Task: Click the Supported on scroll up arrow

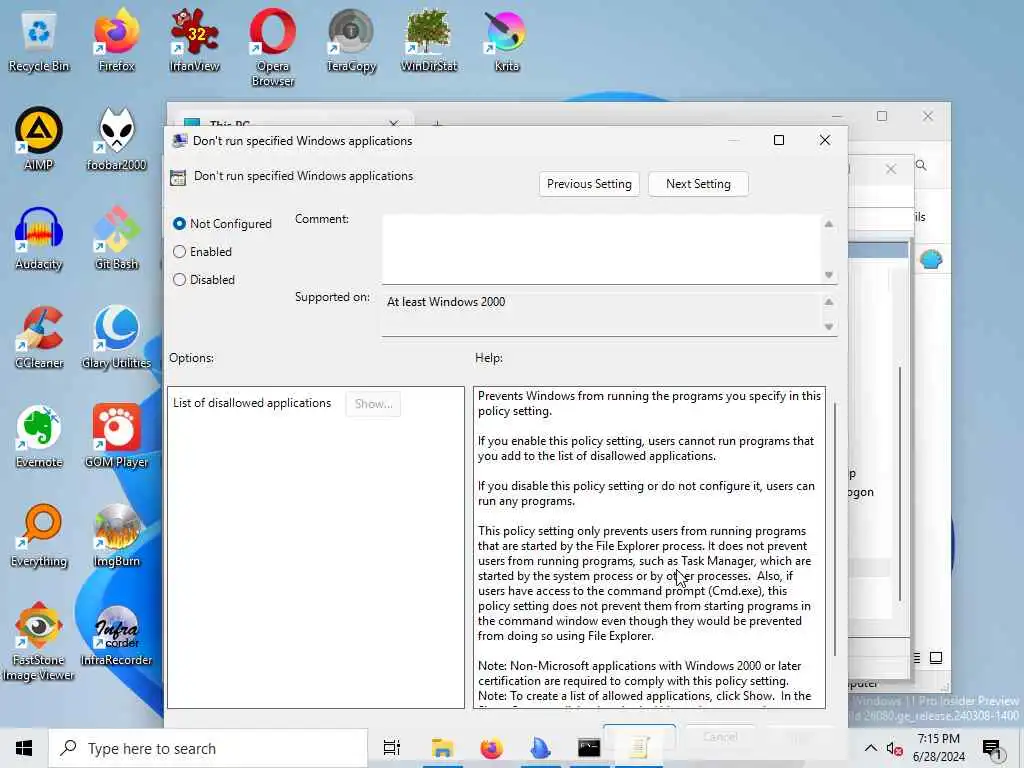Action: click(x=829, y=302)
